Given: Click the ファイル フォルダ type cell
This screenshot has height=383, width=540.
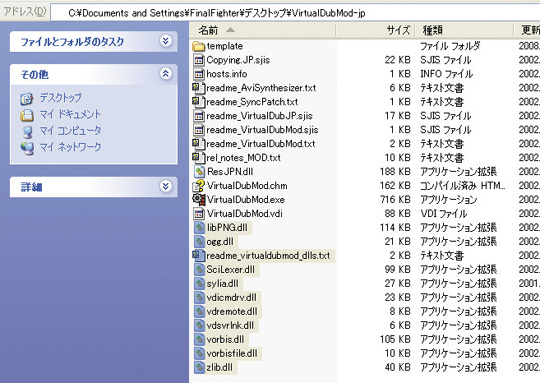Looking at the screenshot, I should click(x=450, y=46).
